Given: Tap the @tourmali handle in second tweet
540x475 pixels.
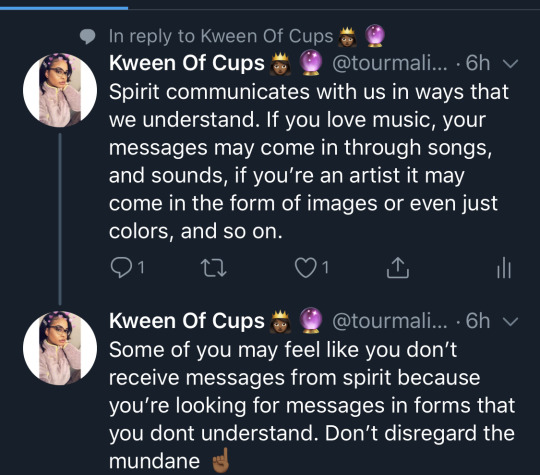Looking at the screenshot, I should [x=390, y=321].
